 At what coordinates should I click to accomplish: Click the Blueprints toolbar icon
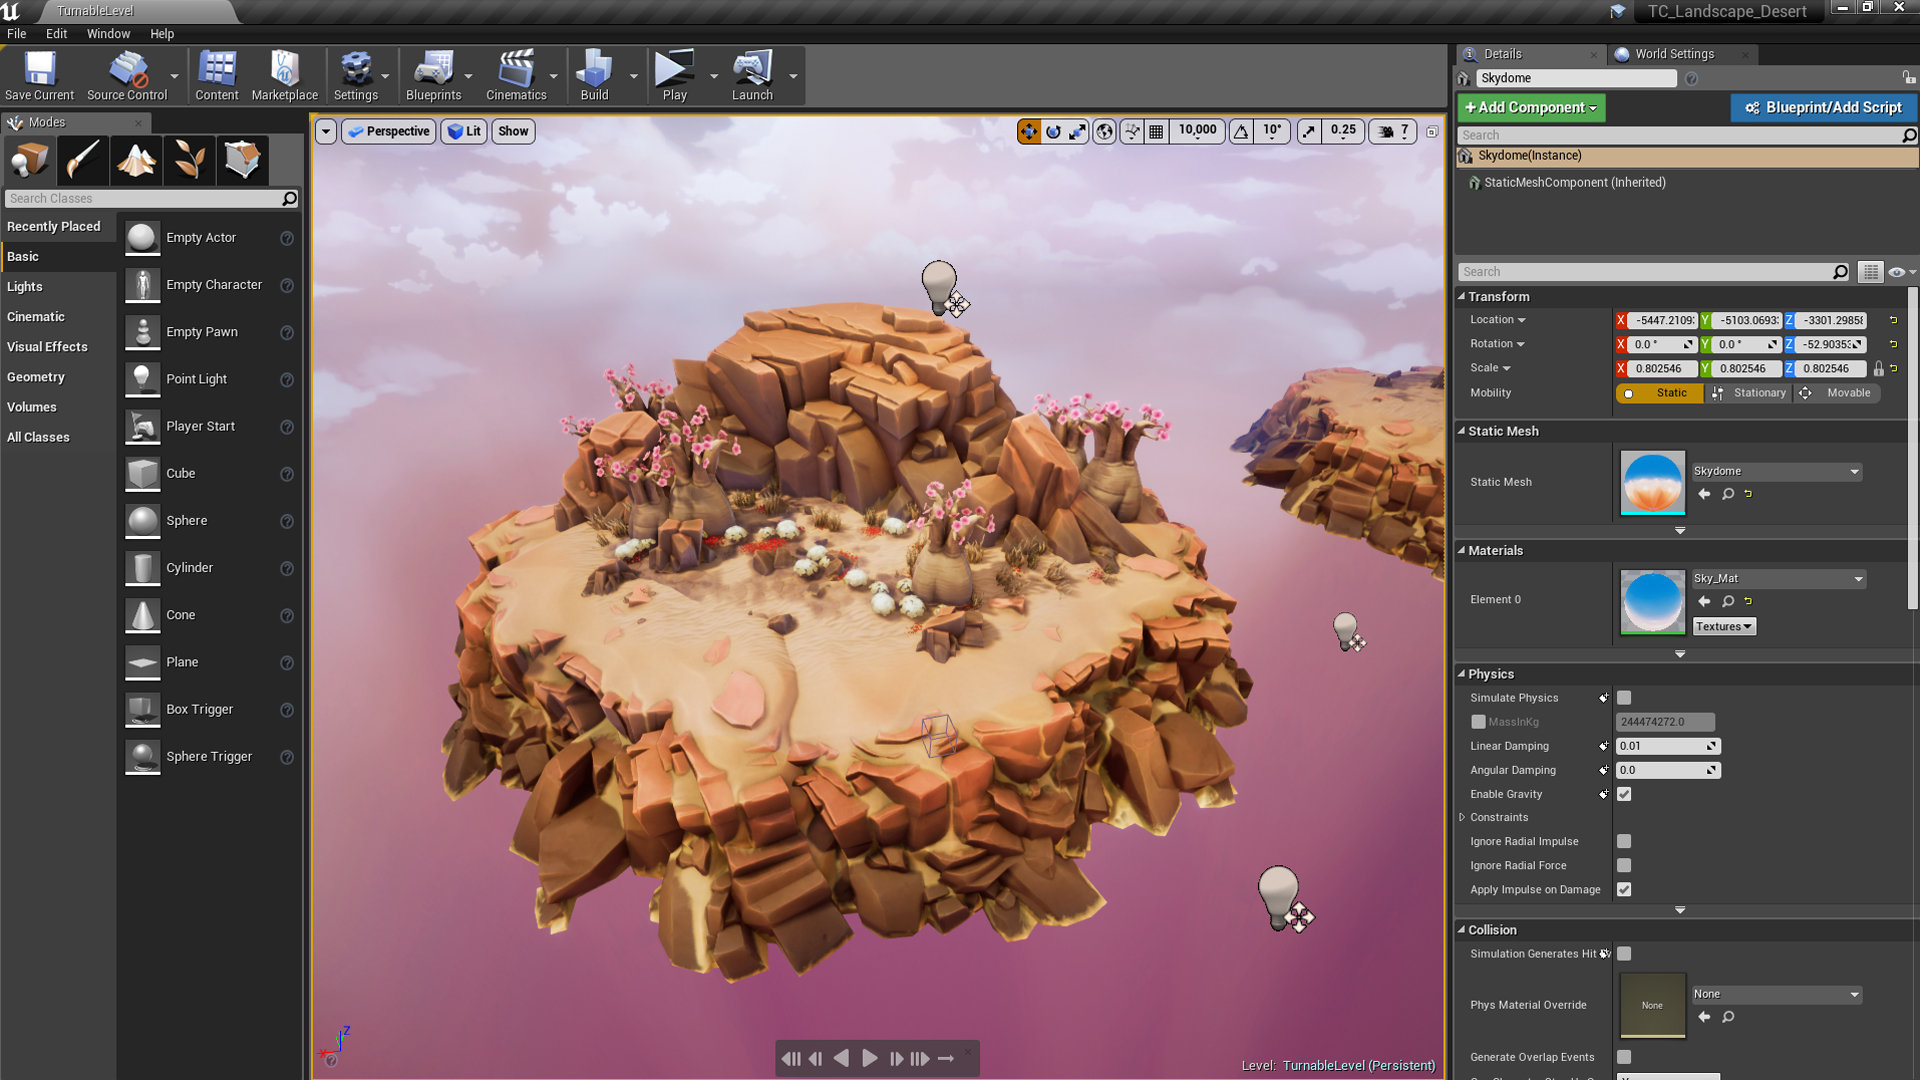point(433,76)
